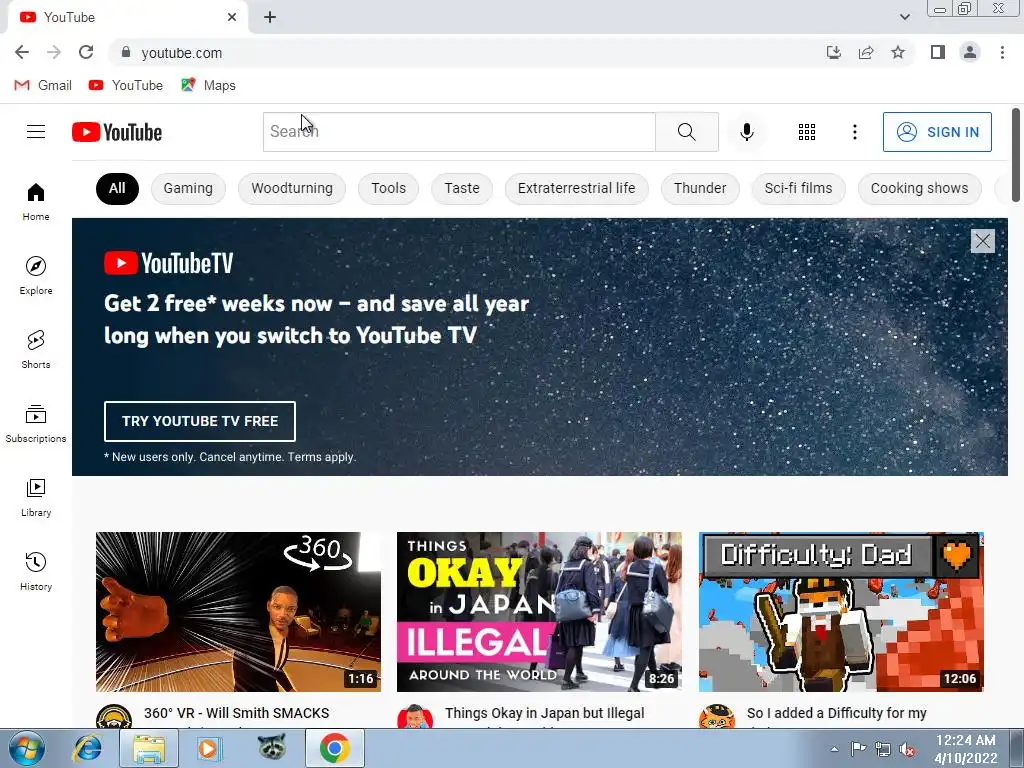
Task: Click the install/download icon in address bar
Action: pyautogui.click(x=833, y=52)
